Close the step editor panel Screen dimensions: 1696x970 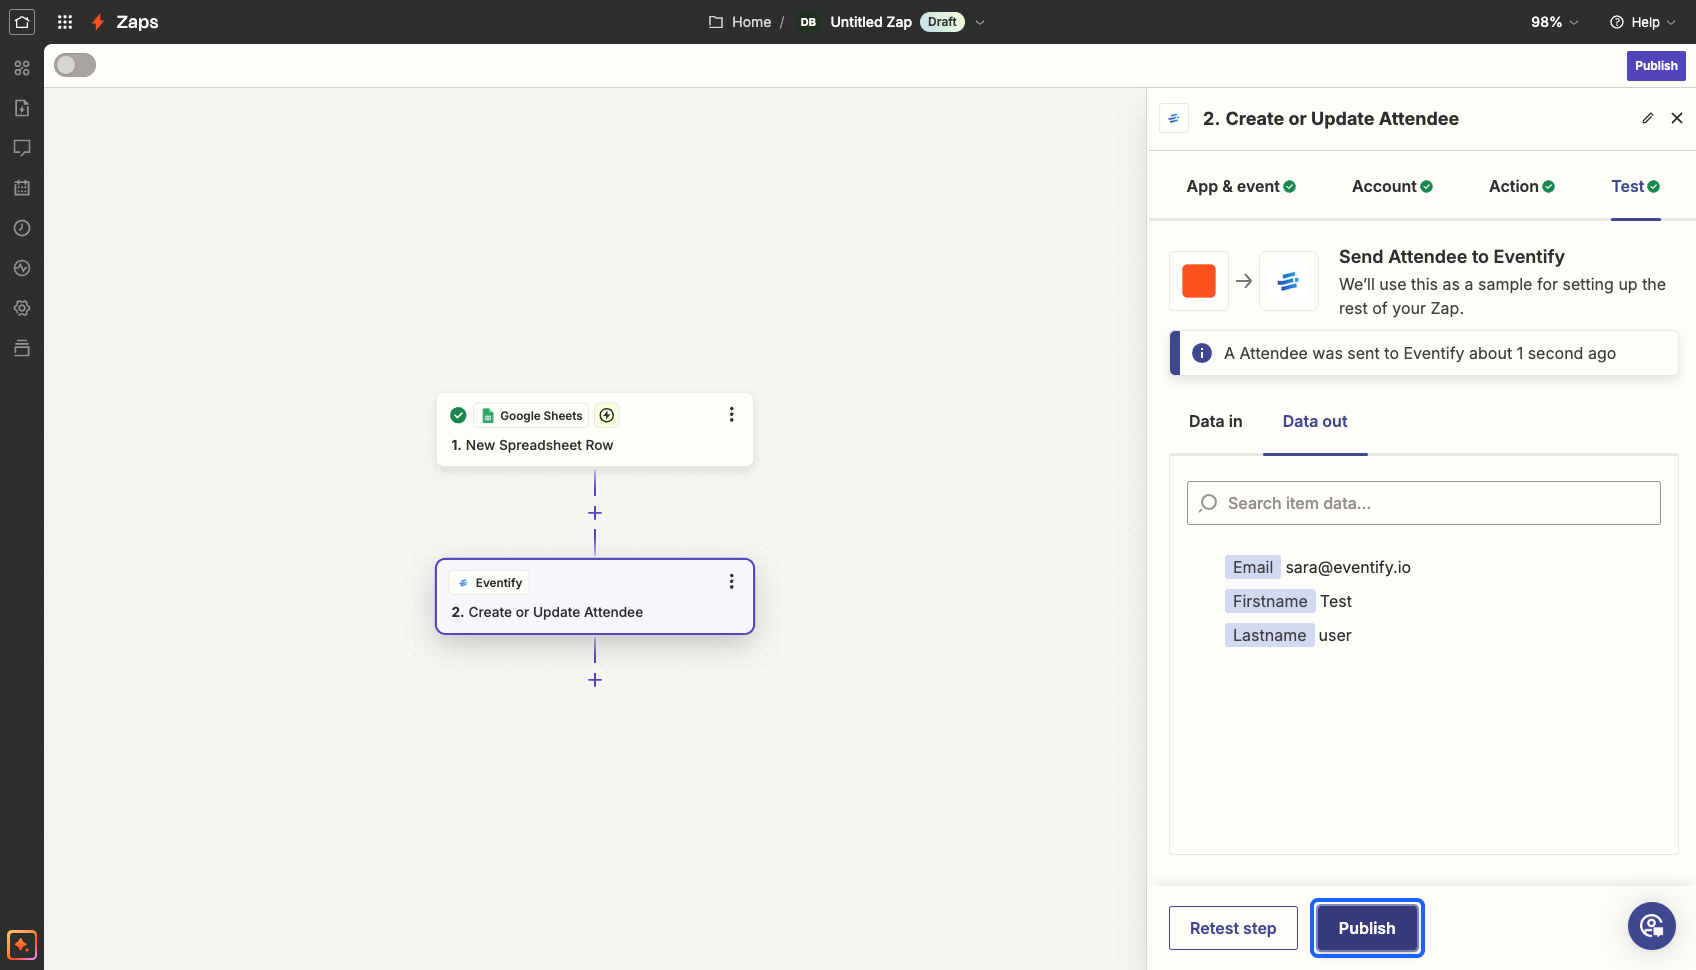tap(1677, 118)
